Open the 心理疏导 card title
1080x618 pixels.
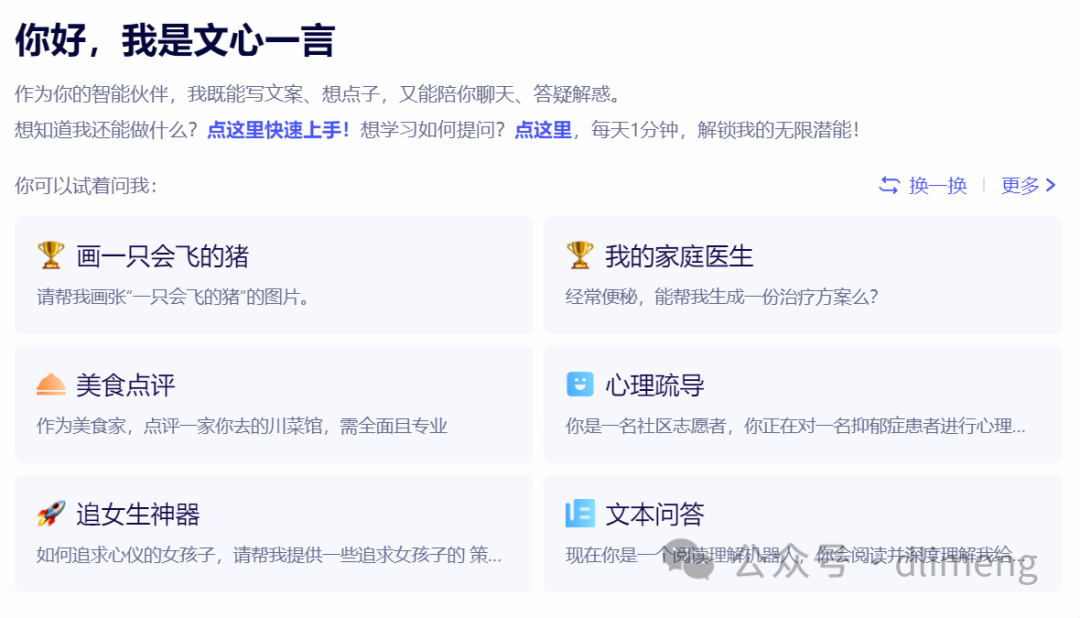tap(655, 386)
